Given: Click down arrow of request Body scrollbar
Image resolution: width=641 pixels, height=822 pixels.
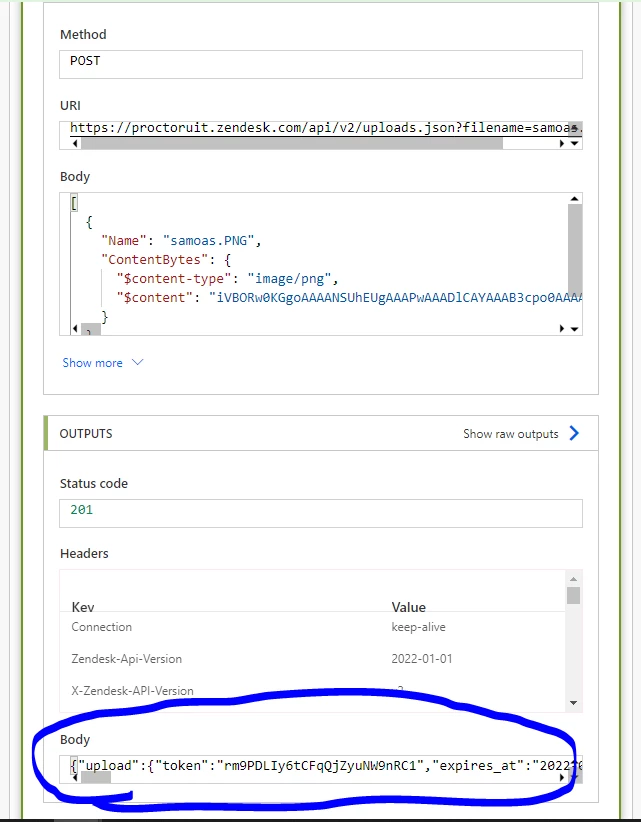Looking at the screenshot, I should [x=575, y=329].
